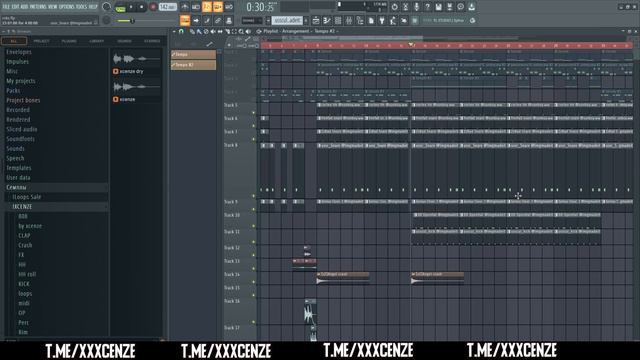Image resolution: width=640 pixels, height=360 pixels.
Task: Click the play button in transport
Action: point(131,7)
